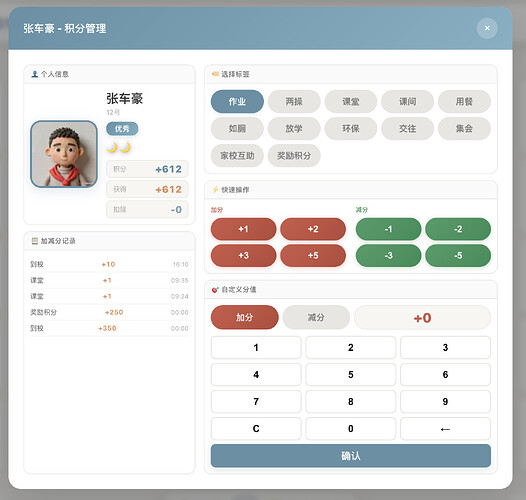Select the 放学 tag

tap(294, 129)
